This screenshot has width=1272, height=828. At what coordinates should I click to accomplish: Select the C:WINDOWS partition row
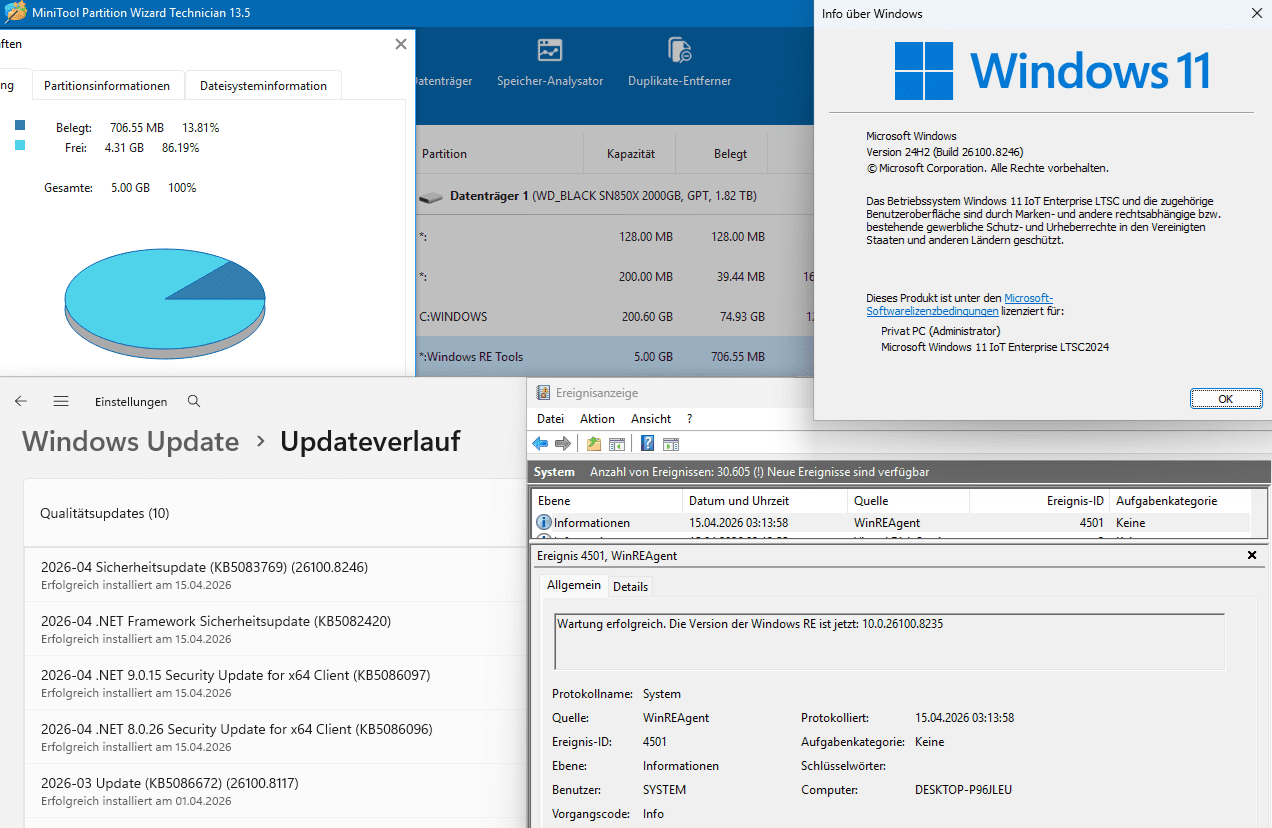click(615, 316)
